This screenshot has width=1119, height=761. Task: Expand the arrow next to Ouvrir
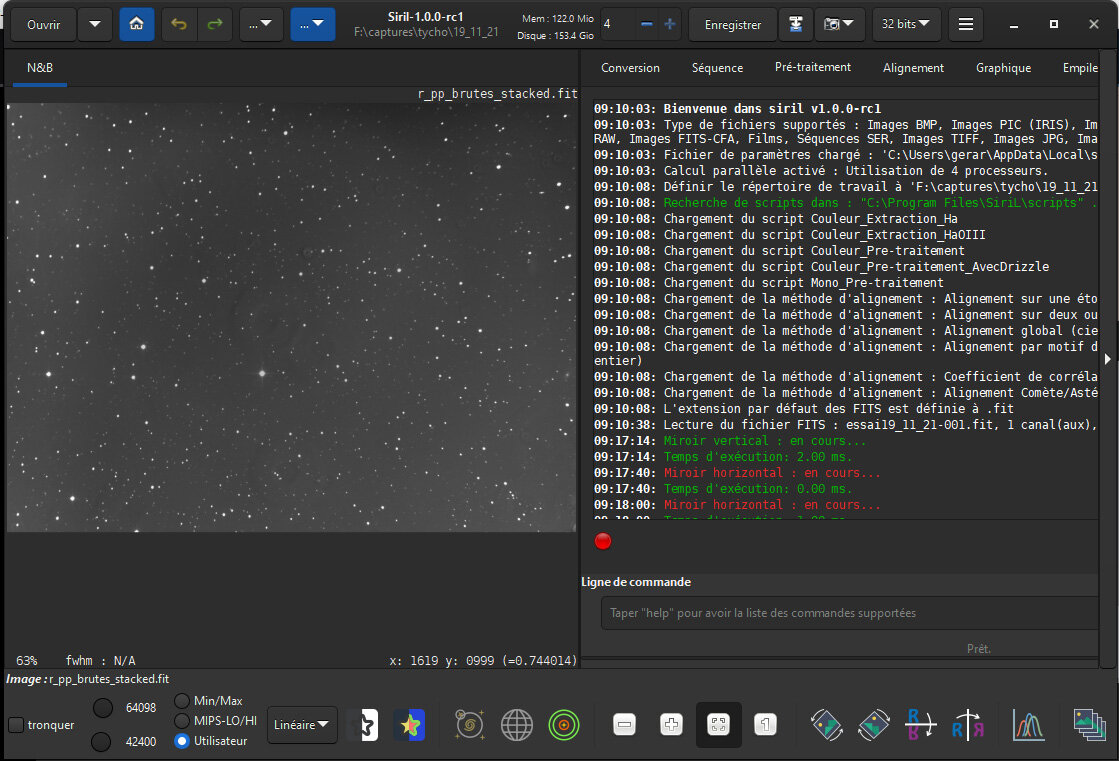(x=95, y=24)
